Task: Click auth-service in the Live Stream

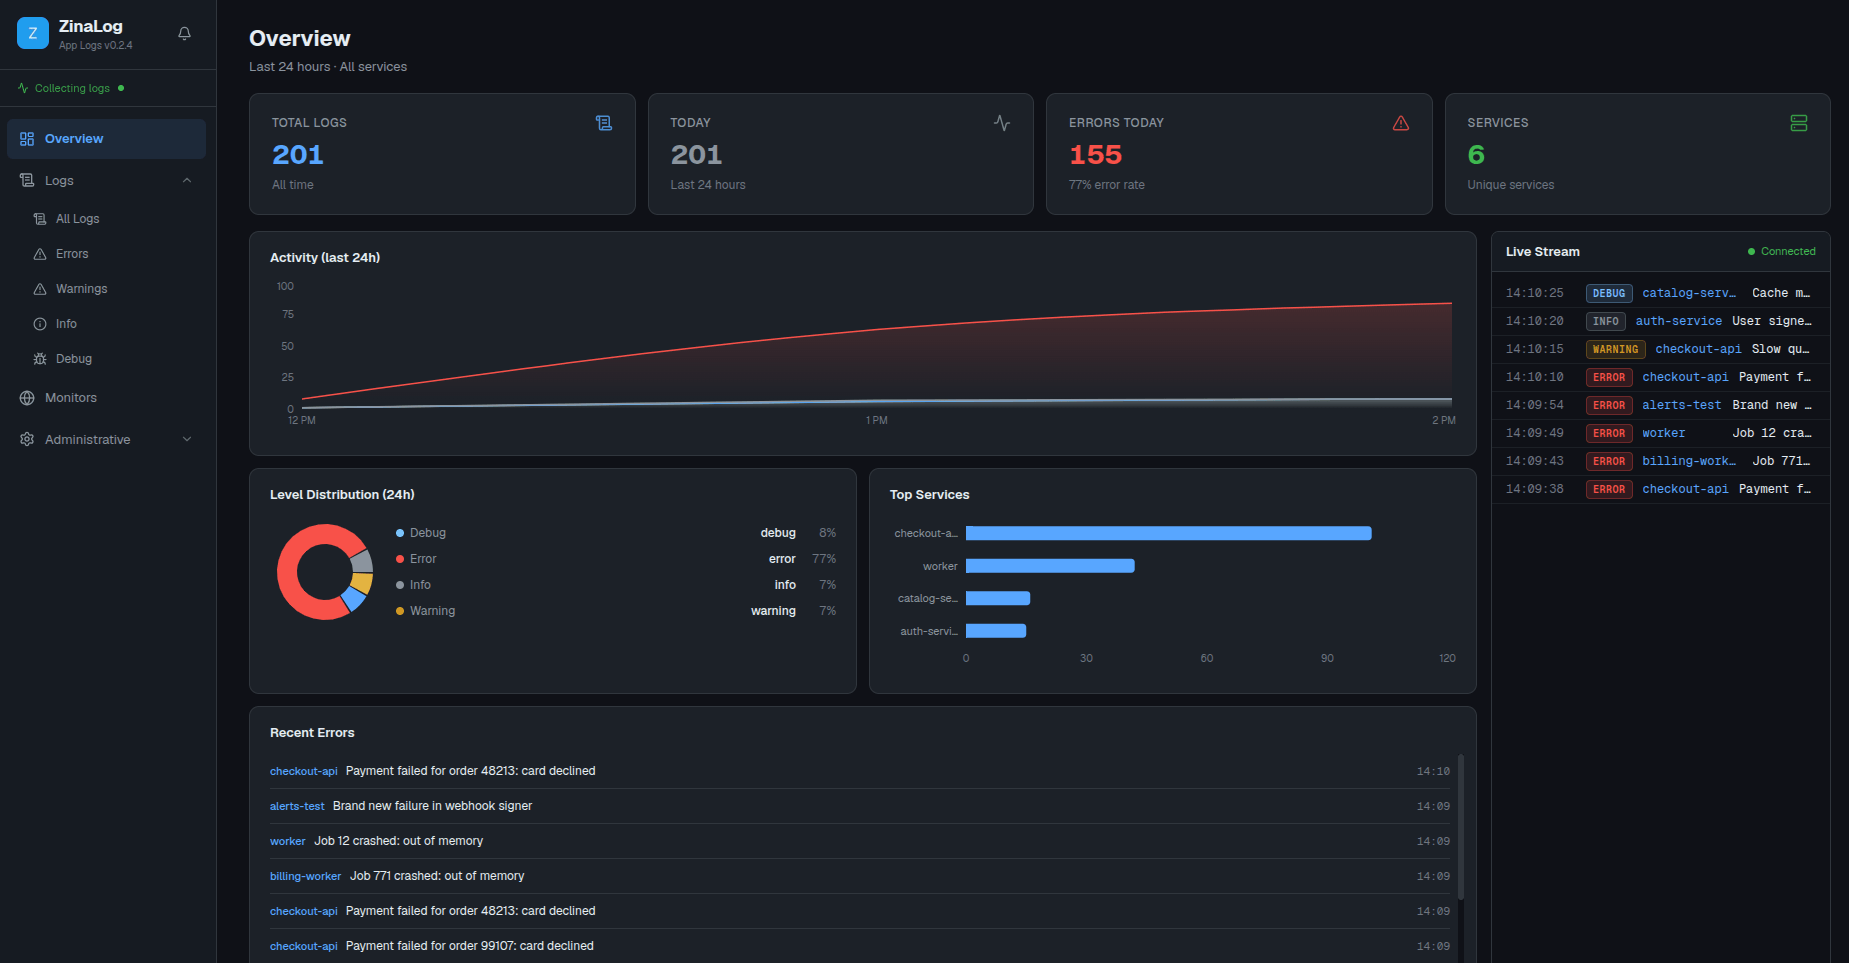Action: tap(1679, 321)
